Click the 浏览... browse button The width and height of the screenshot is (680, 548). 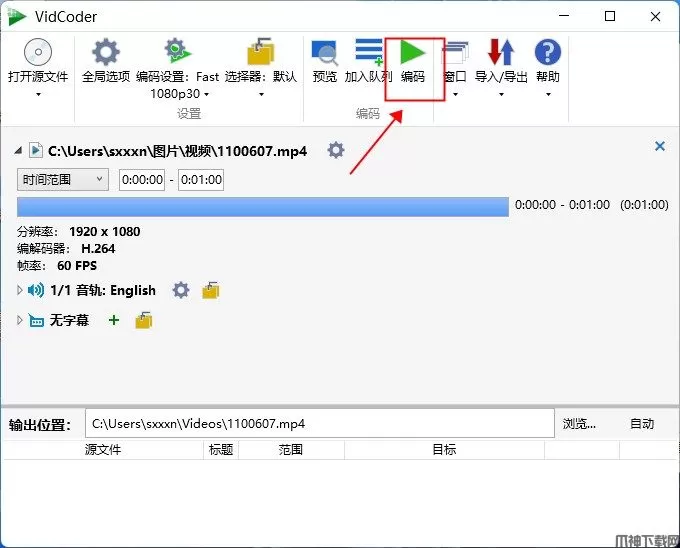click(x=579, y=424)
